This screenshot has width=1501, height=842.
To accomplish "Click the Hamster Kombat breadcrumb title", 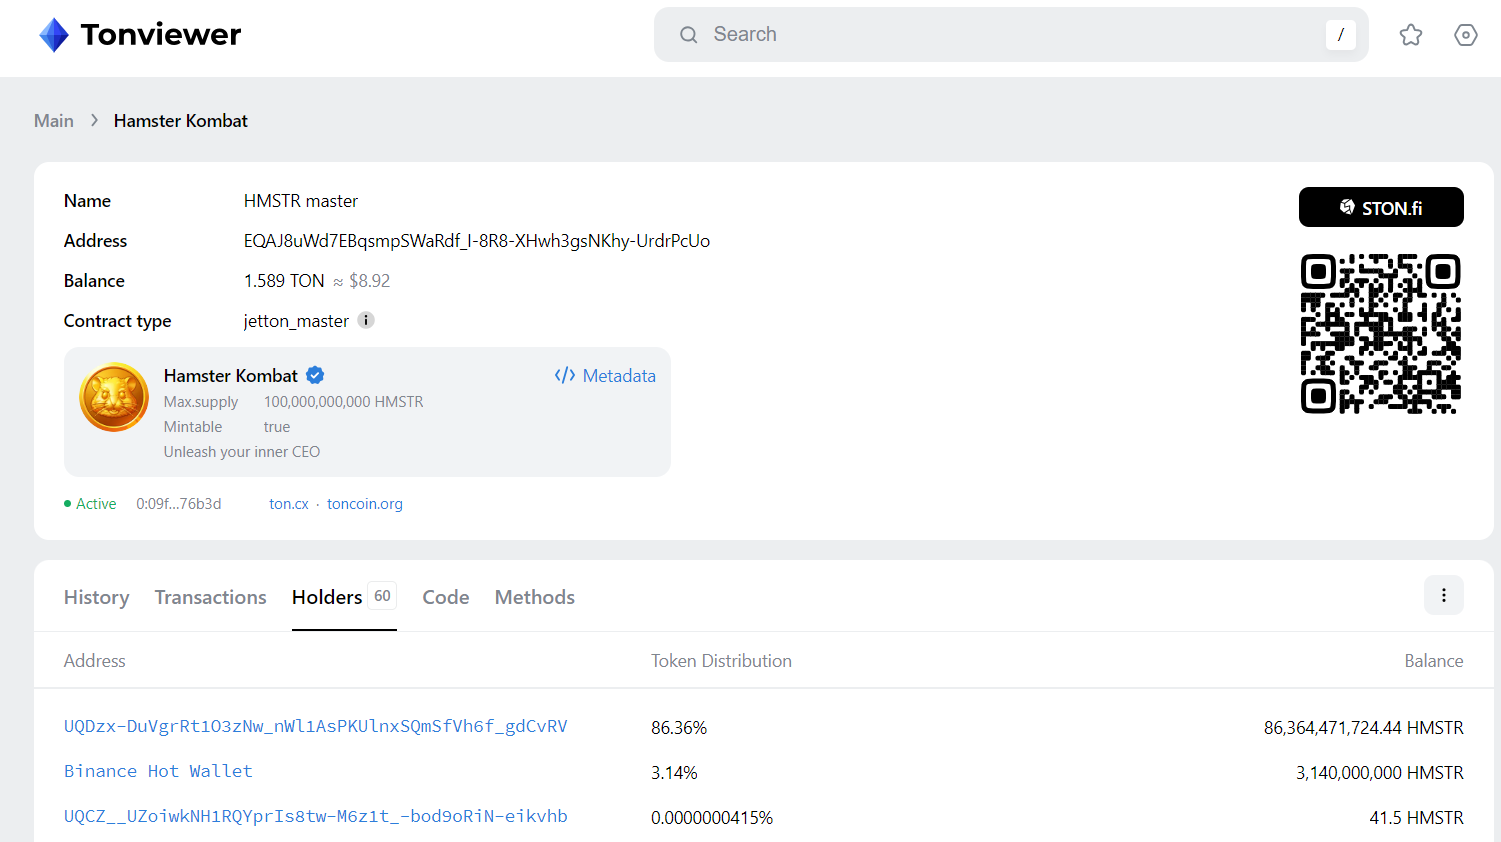I will (x=181, y=121).
